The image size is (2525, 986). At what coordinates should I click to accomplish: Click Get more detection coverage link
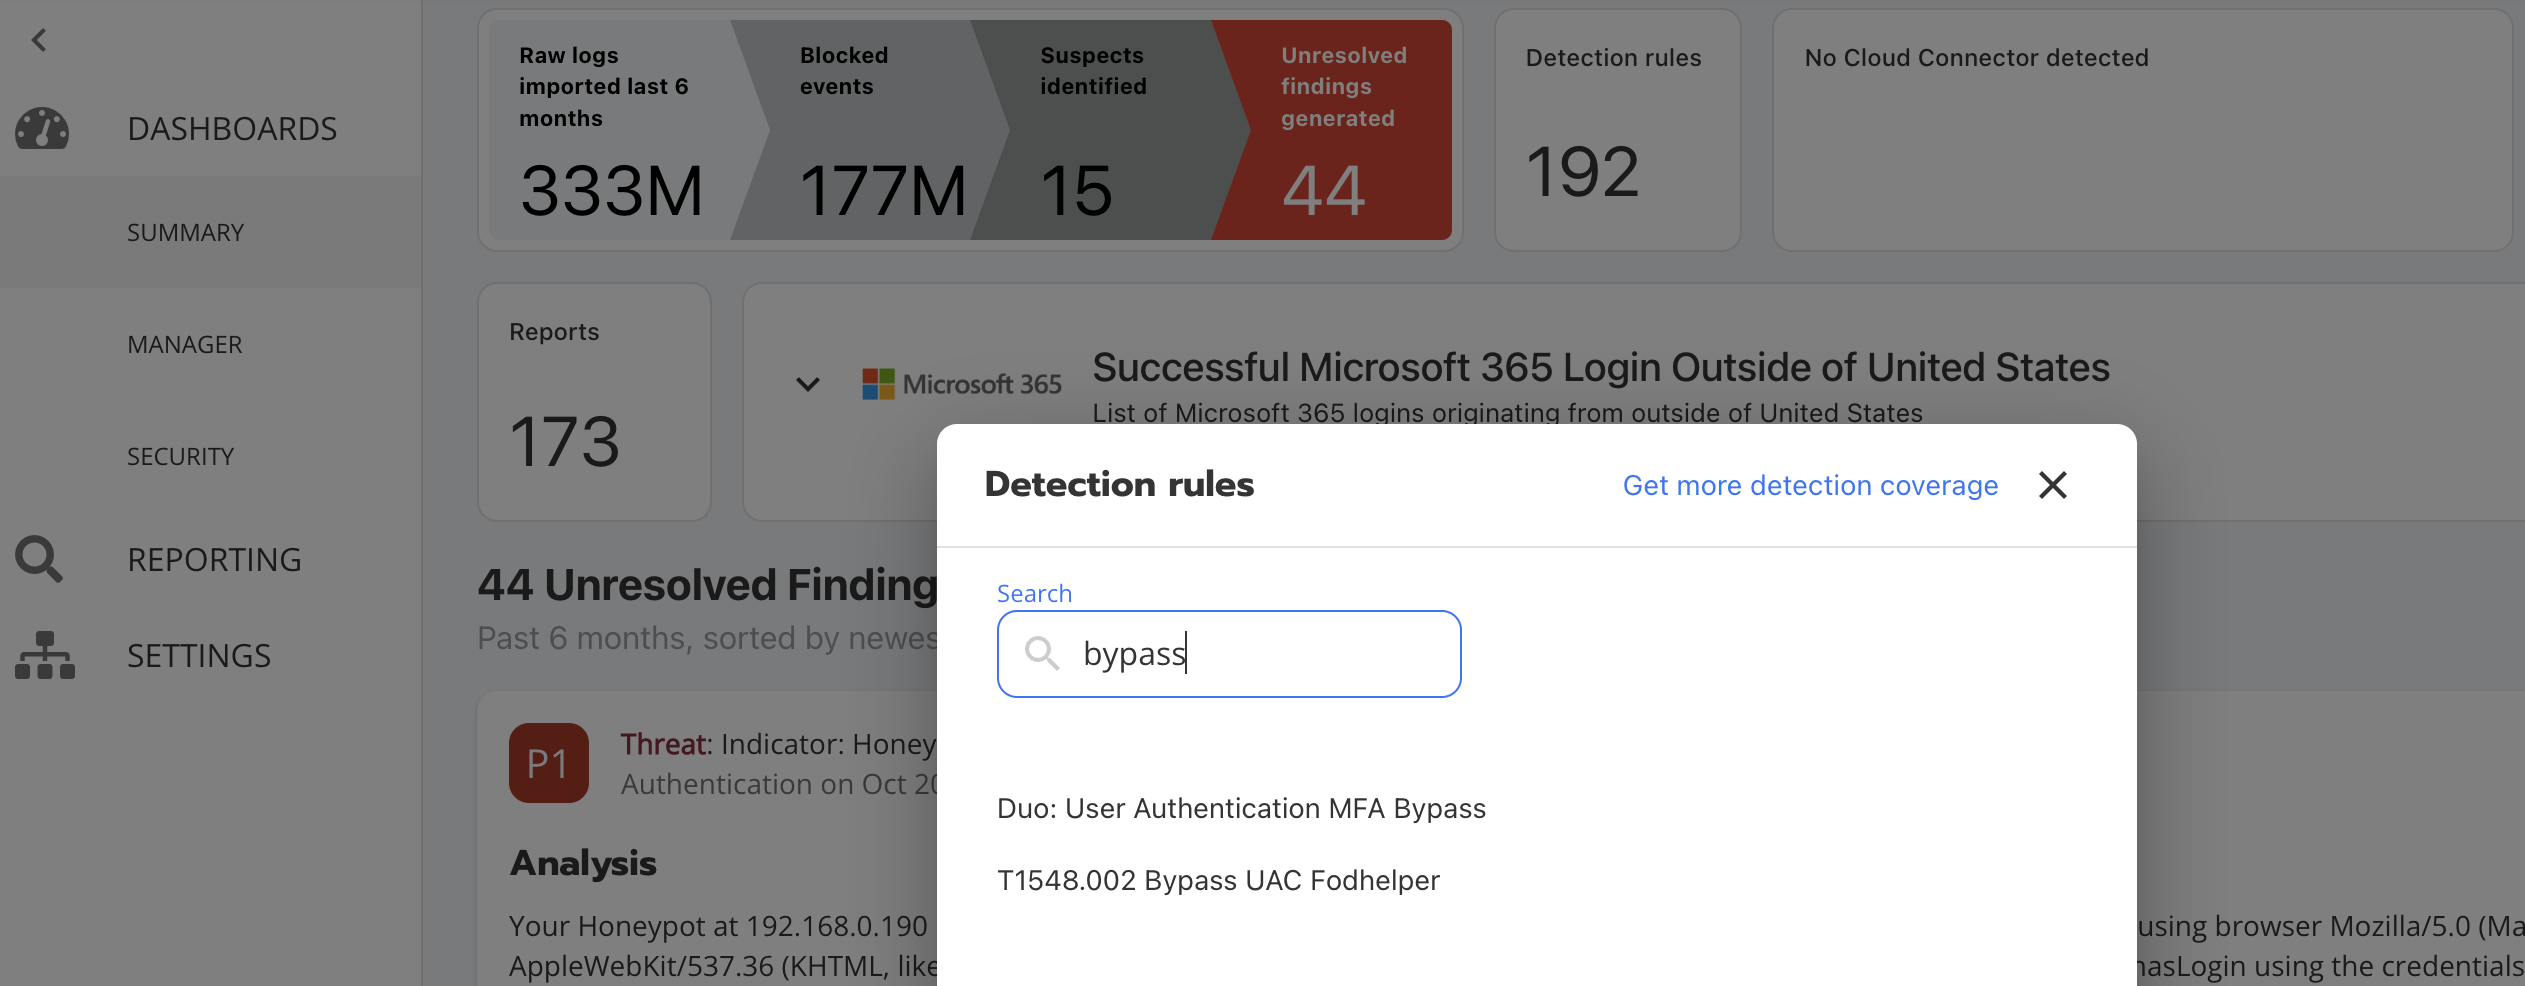pos(1810,485)
